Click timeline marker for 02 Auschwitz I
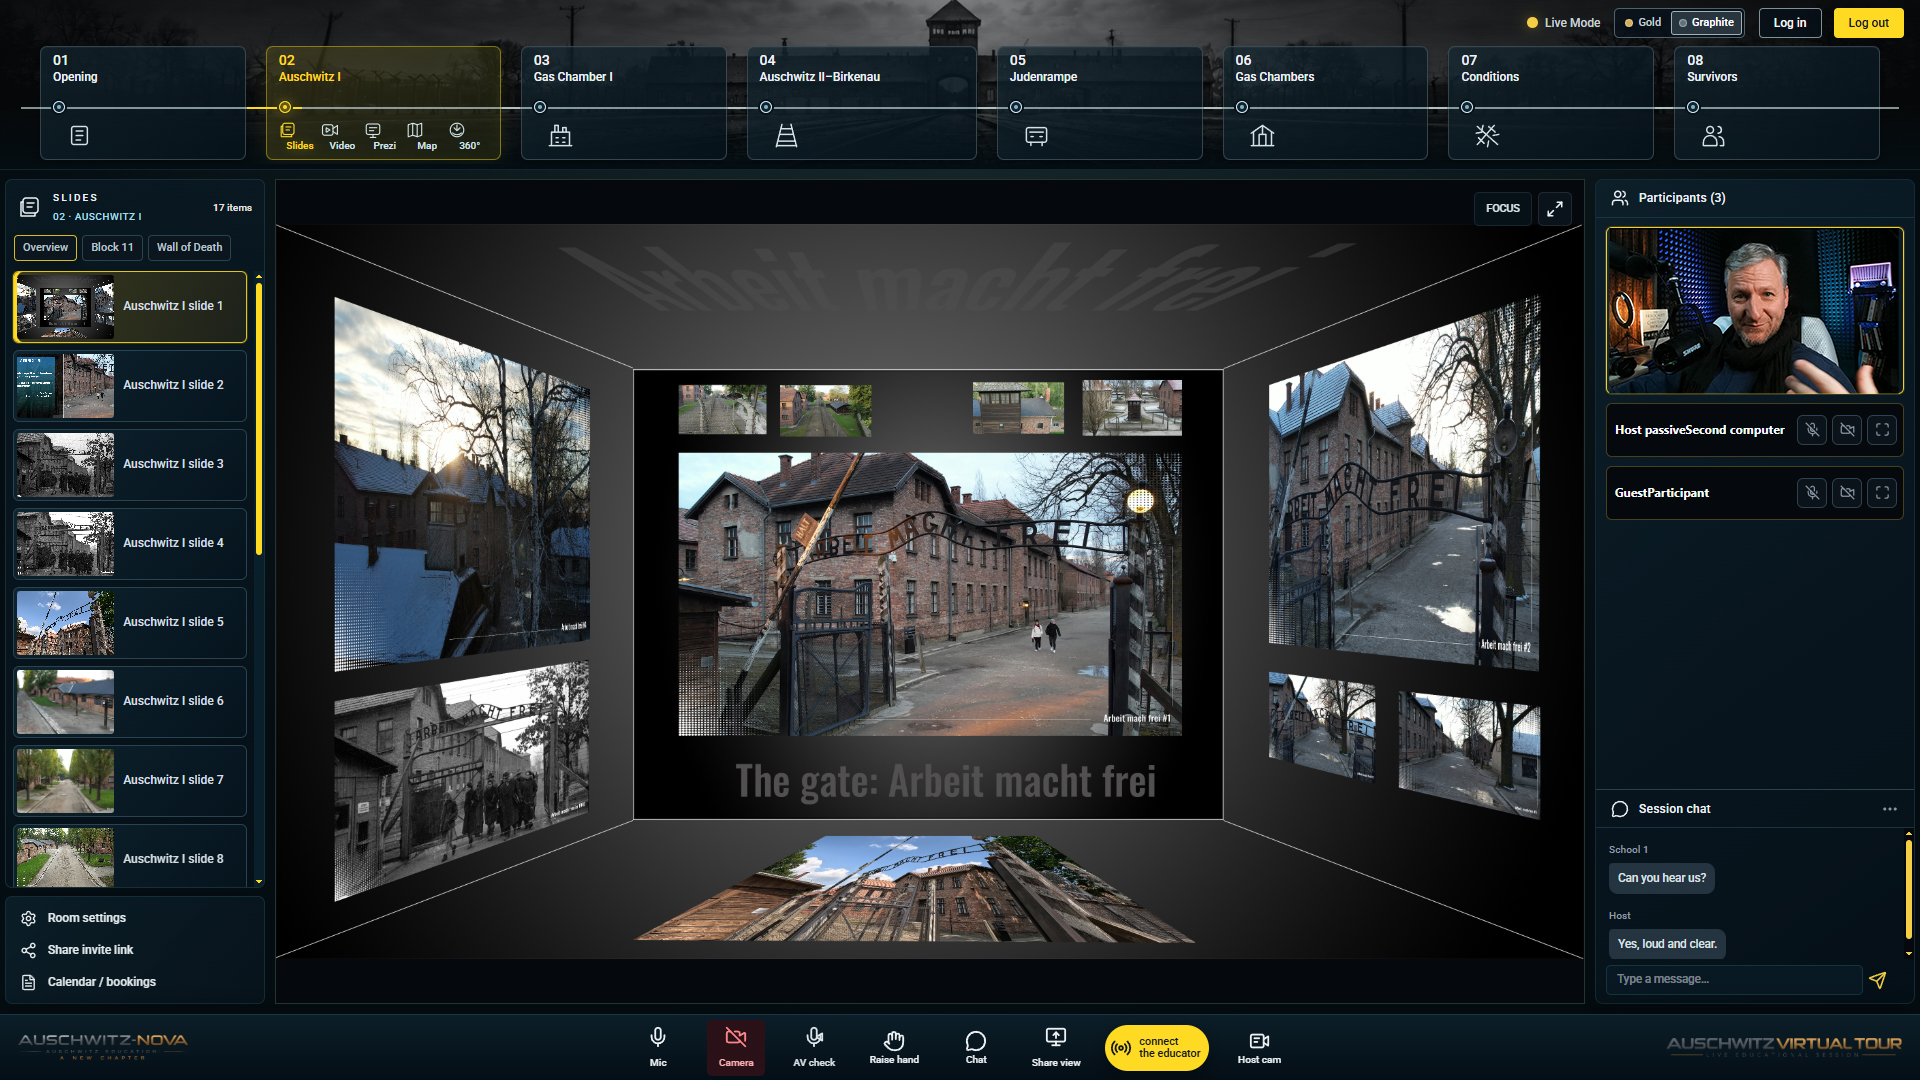 tap(285, 107)
